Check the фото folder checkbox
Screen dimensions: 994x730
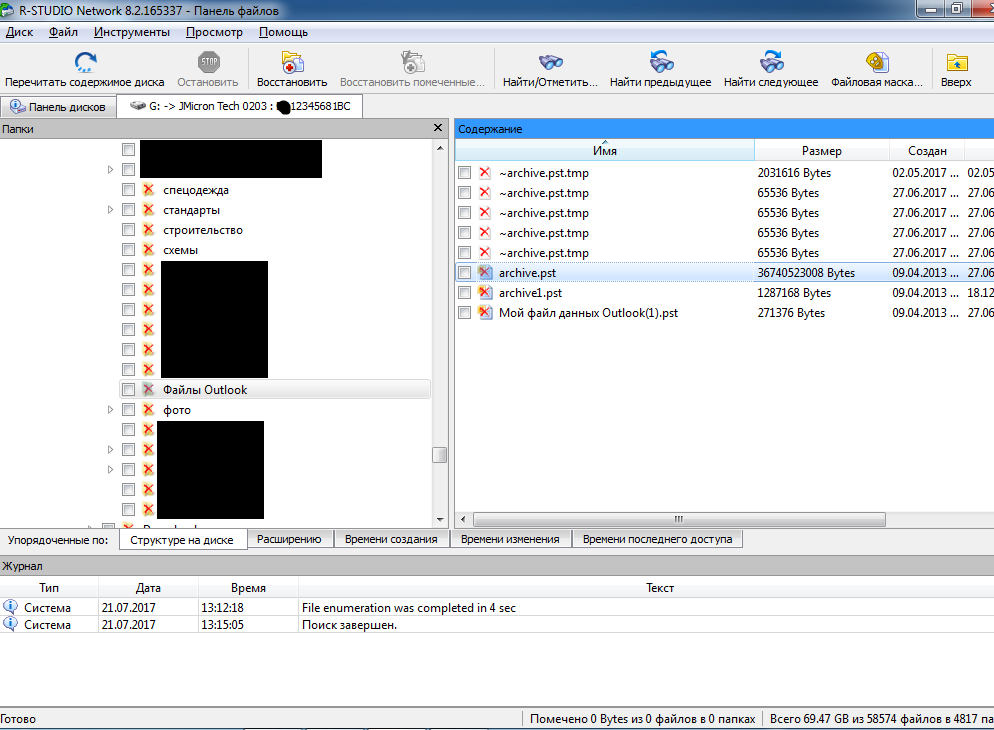[129, 409]
